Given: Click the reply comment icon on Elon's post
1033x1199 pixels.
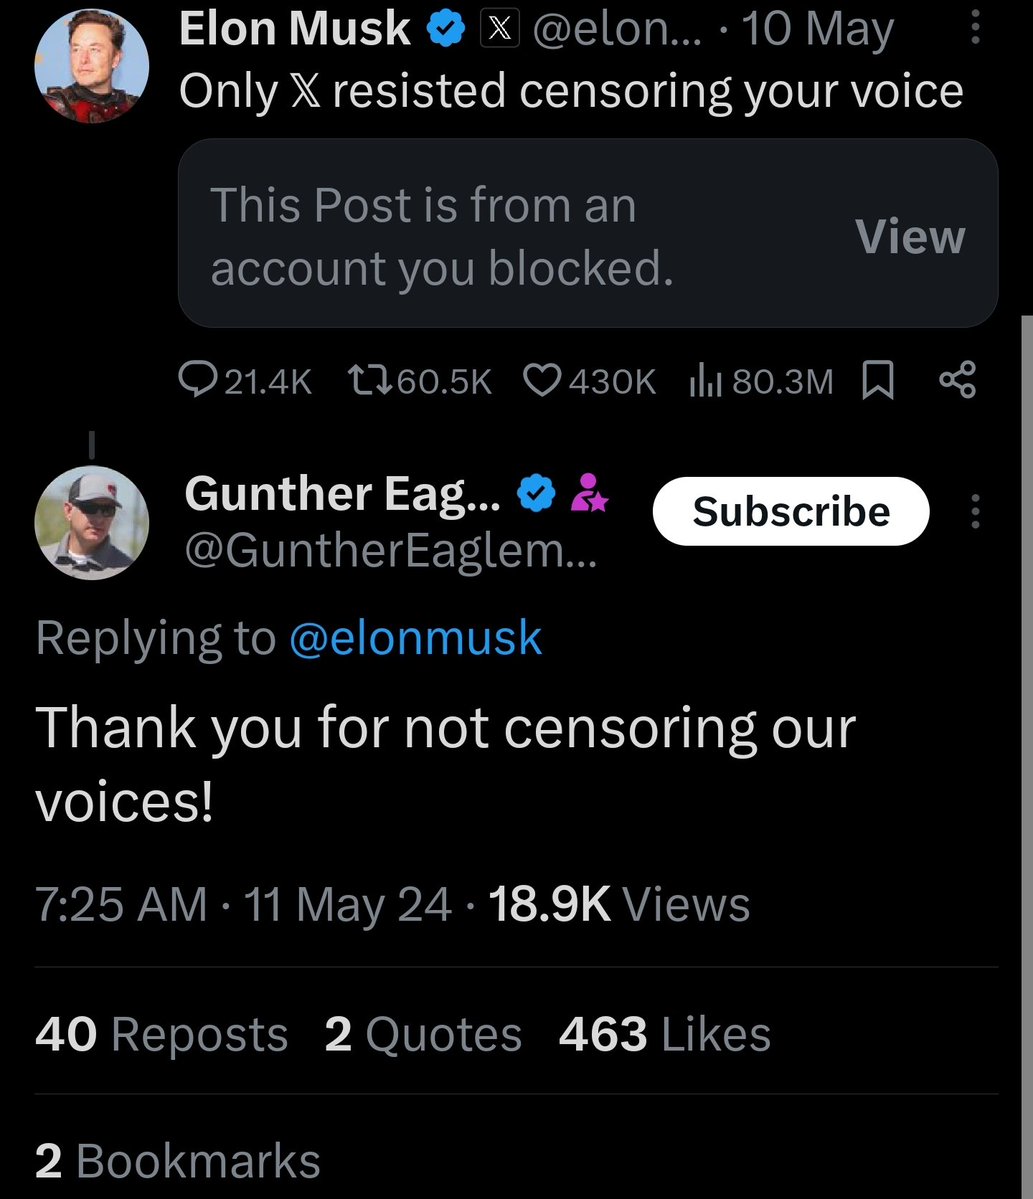Looking at the screenshot, I should (x=192, y=381).
